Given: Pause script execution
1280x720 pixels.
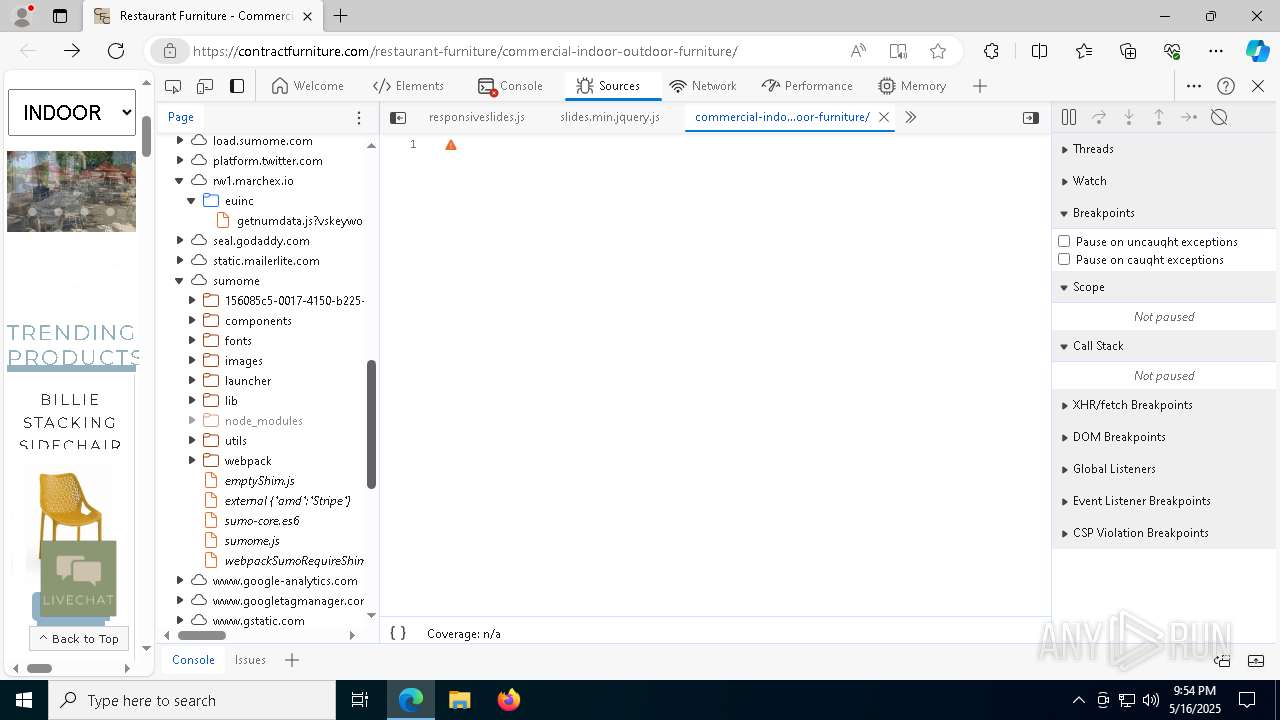Looking at the screenshot, I should click(x=1069, y=117).
